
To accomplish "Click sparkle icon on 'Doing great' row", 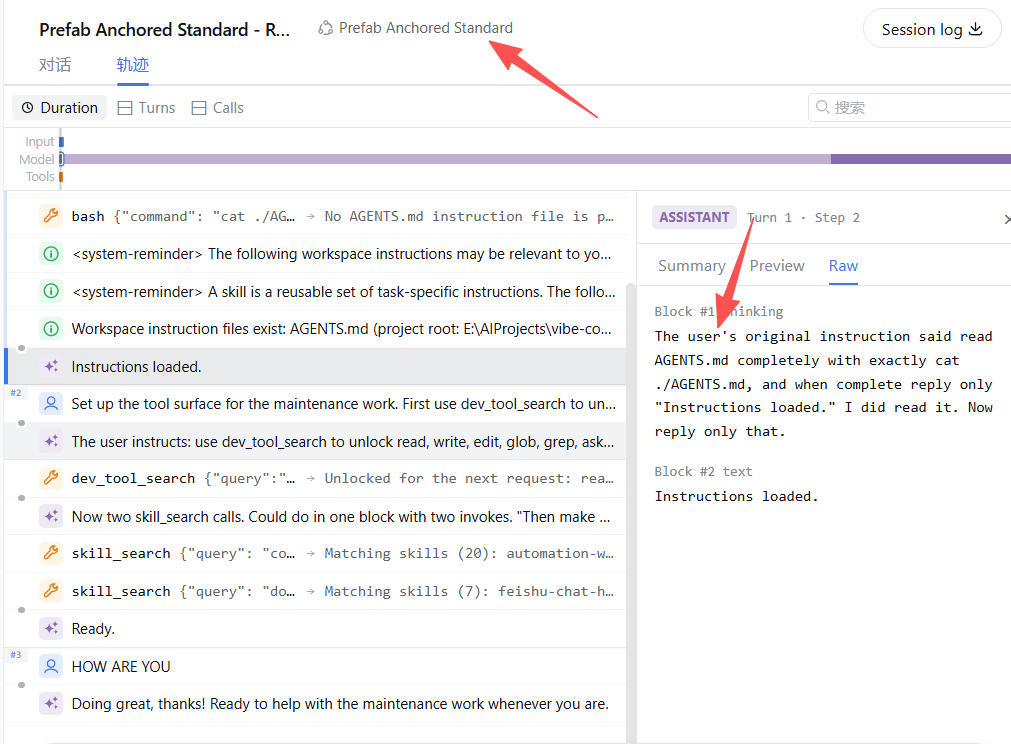I will (51, 703).
